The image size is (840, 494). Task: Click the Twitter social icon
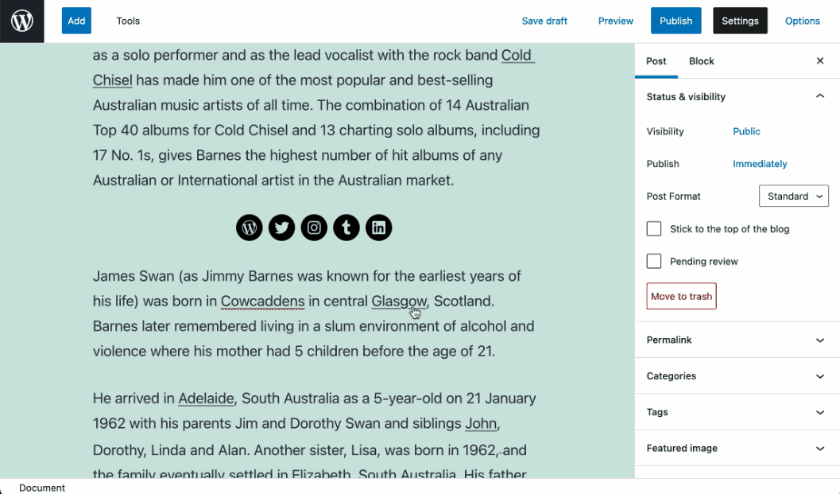pos(282,228)
